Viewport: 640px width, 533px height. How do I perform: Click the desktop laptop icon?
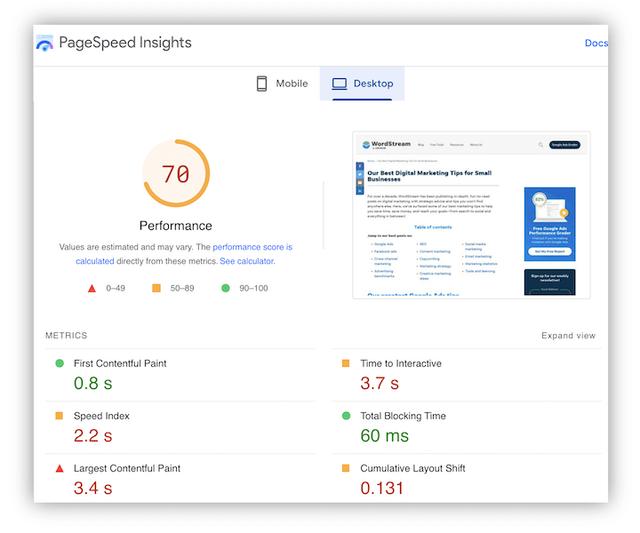click(x=339, y=84)
